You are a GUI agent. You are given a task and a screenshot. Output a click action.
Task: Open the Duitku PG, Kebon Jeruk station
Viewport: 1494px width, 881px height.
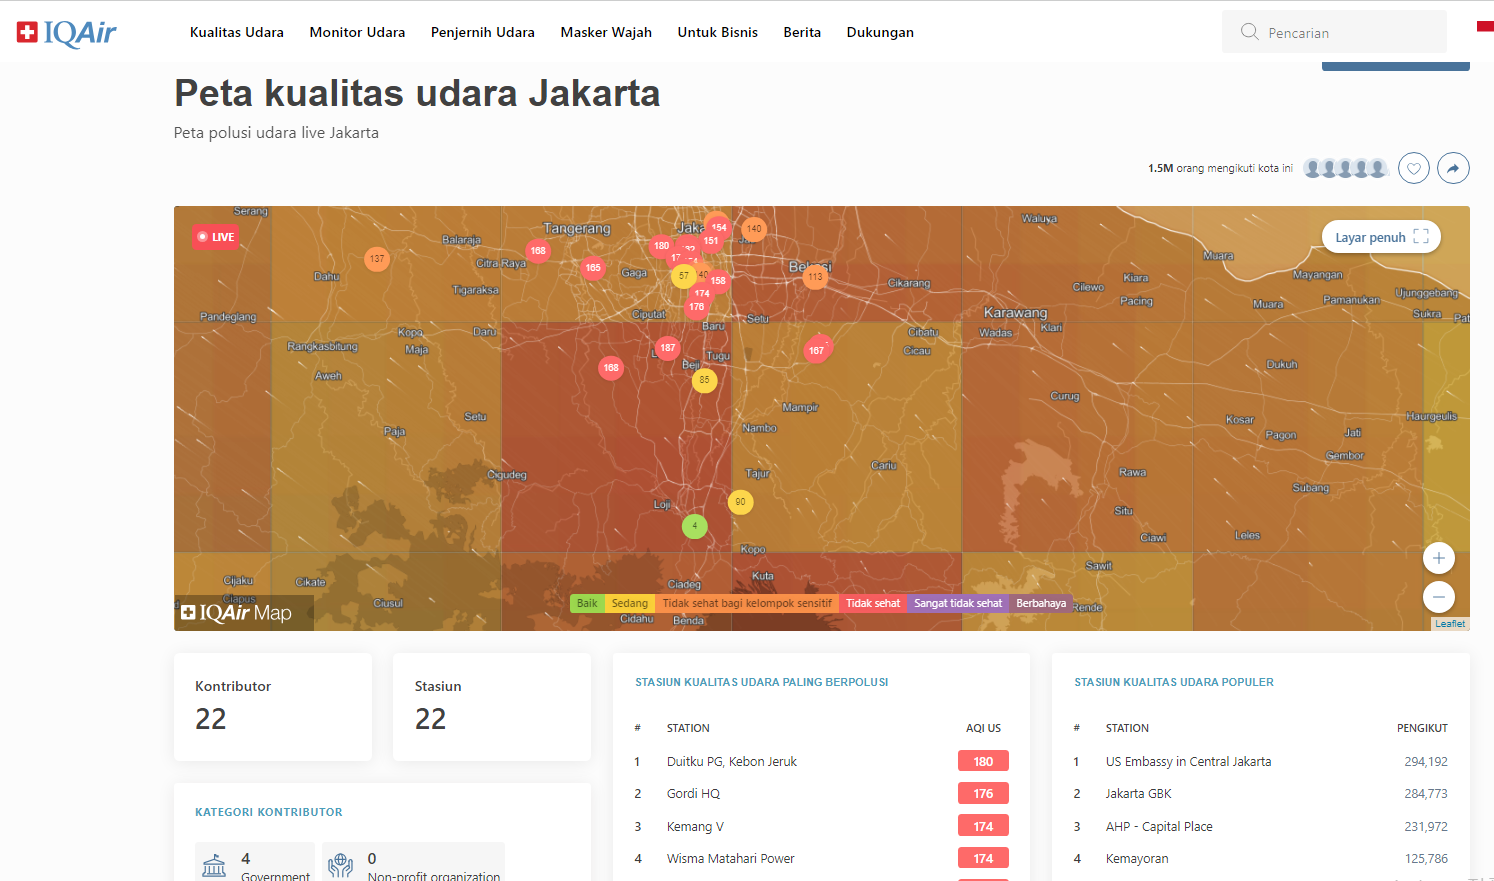point(731,761)
